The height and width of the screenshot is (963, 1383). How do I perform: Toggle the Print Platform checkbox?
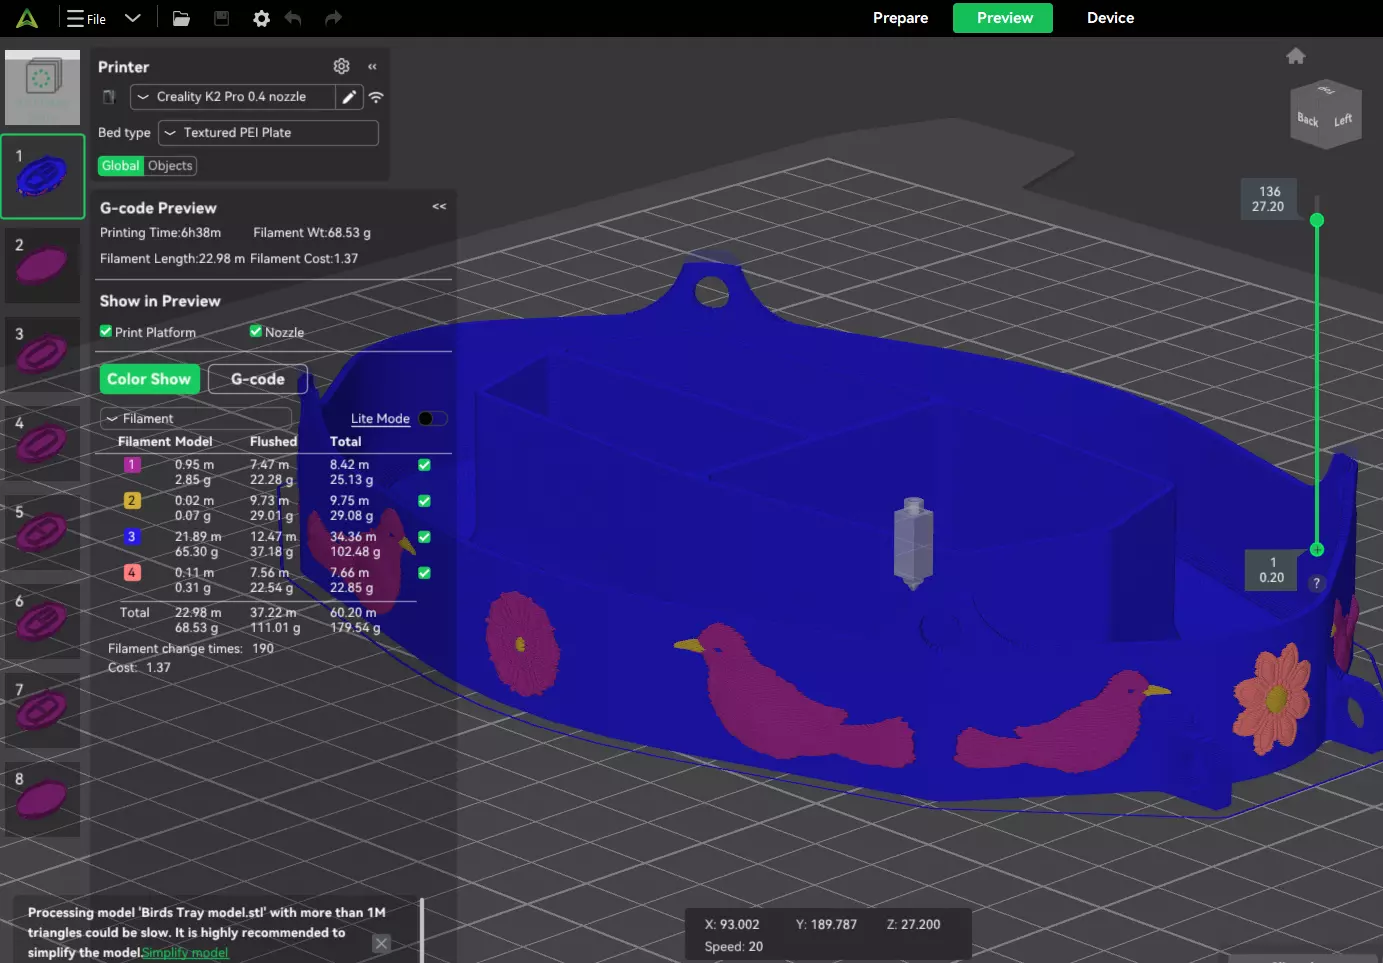coord(106,332)
